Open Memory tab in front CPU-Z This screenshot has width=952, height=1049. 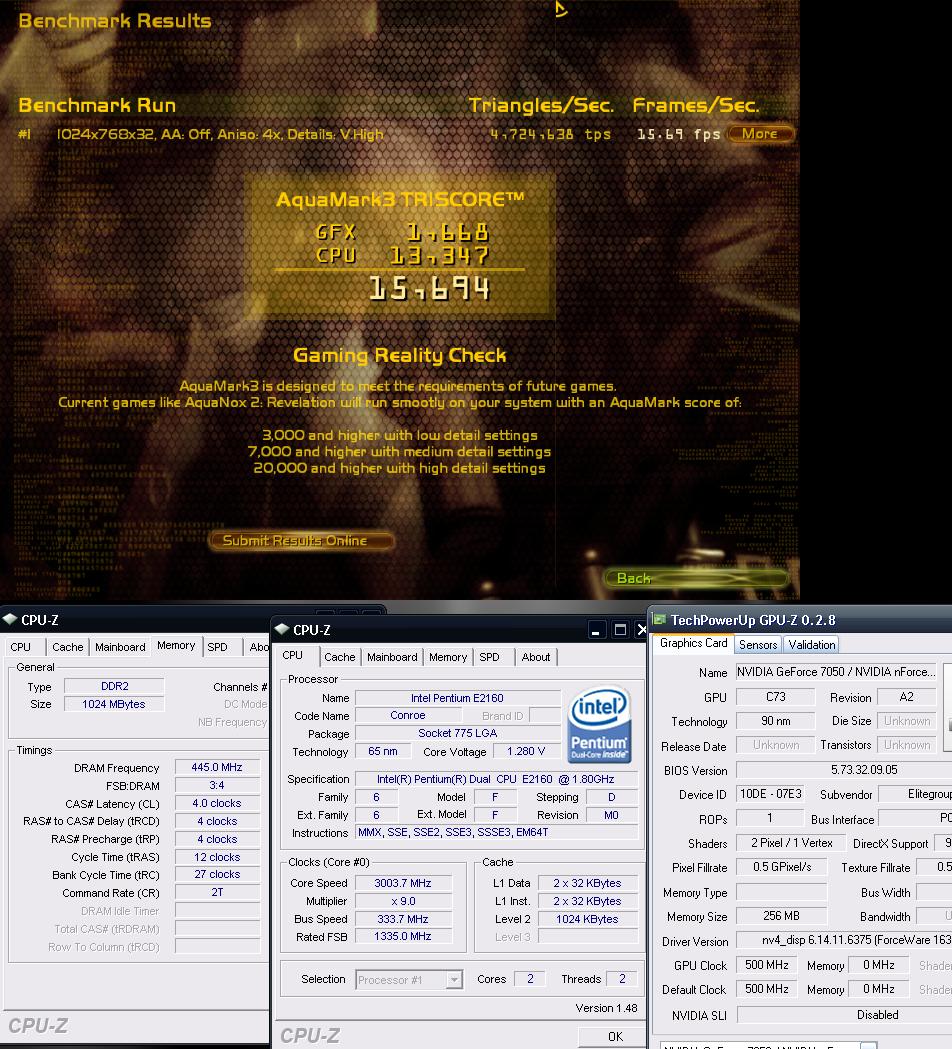coord(448,657)
